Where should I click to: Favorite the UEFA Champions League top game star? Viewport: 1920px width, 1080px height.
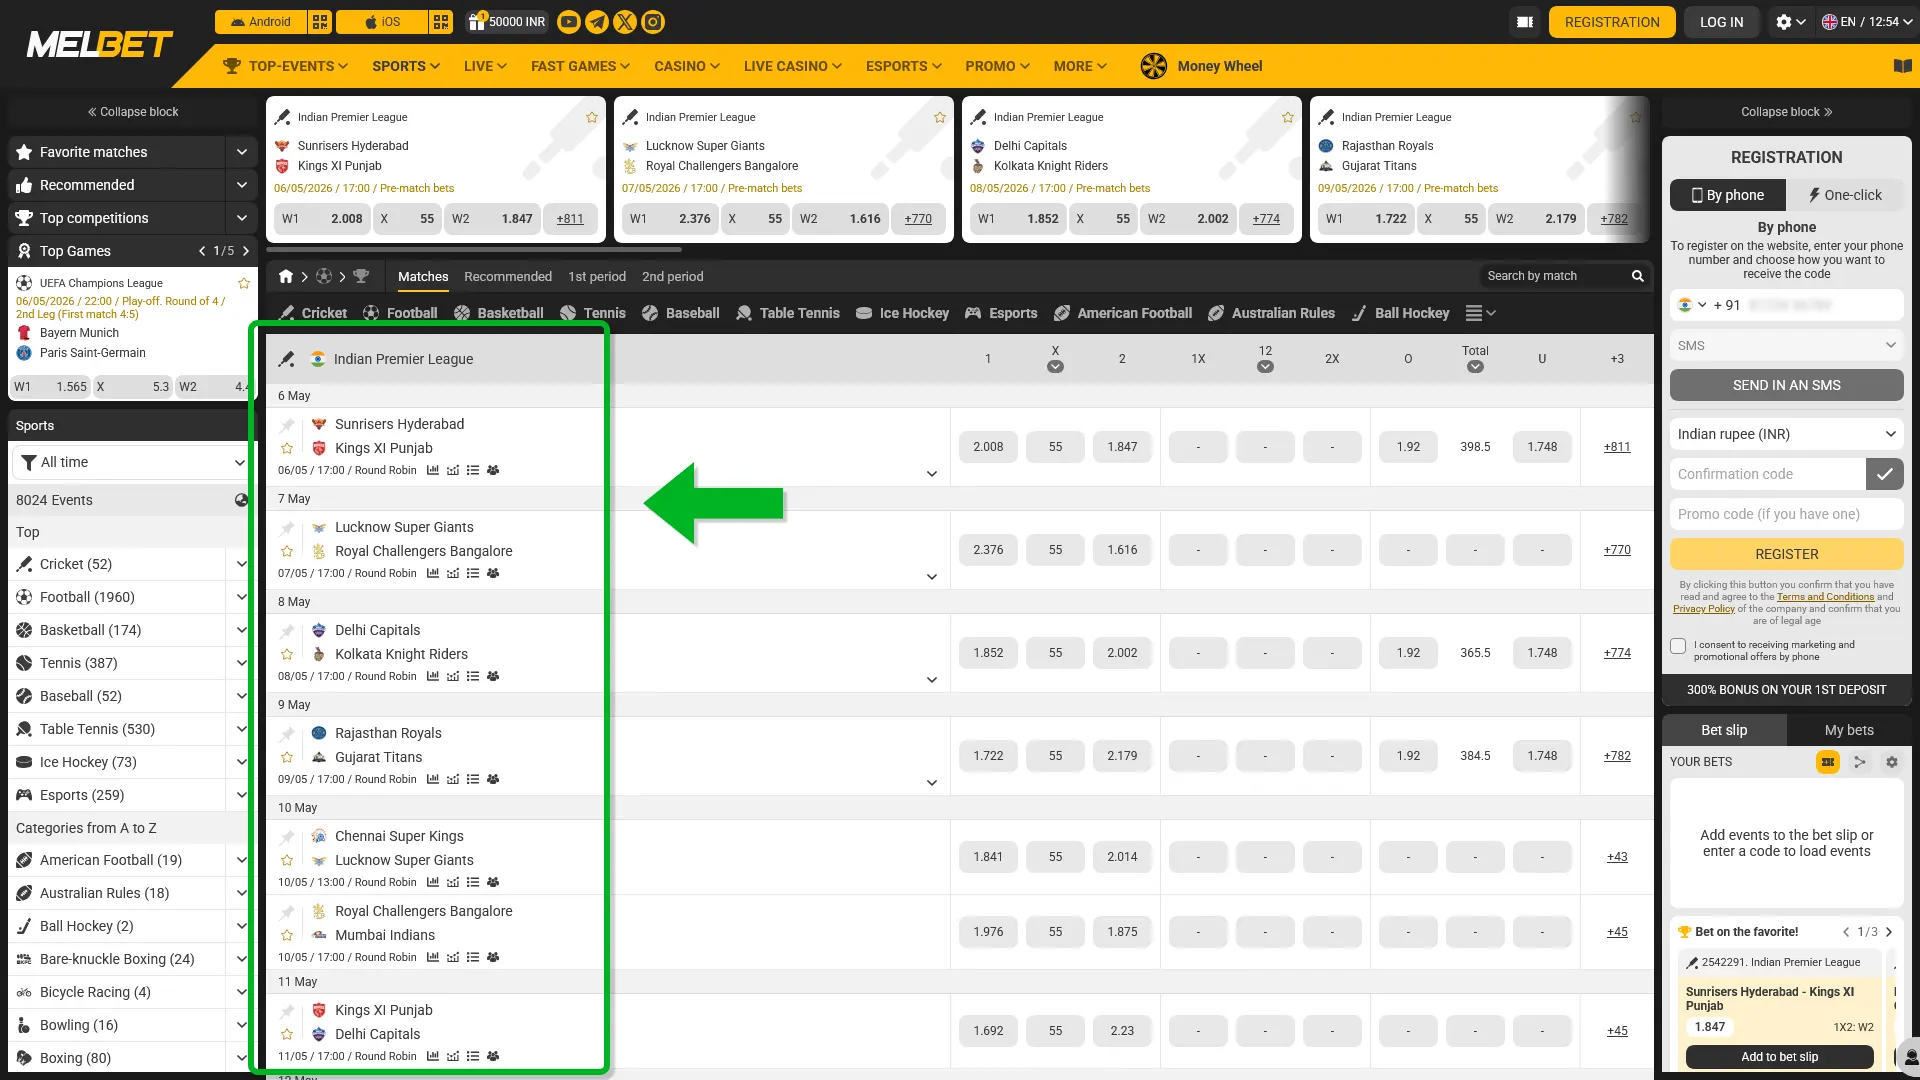click(x=243, y=283)
